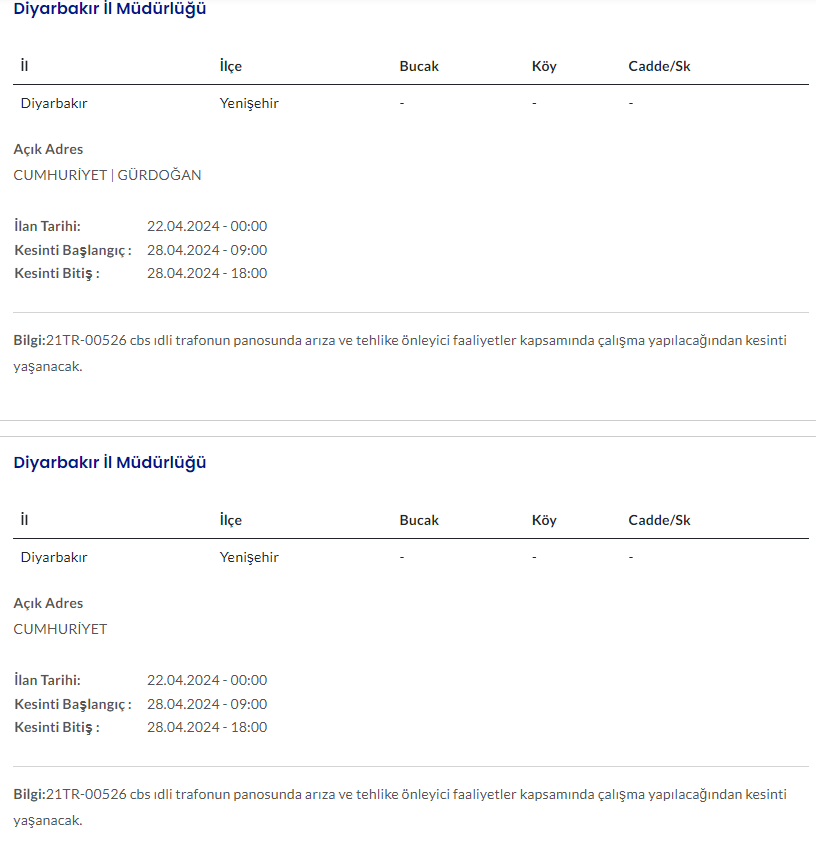
Task: Click the first İlan Tarihi label
Action: coord(47,226)
